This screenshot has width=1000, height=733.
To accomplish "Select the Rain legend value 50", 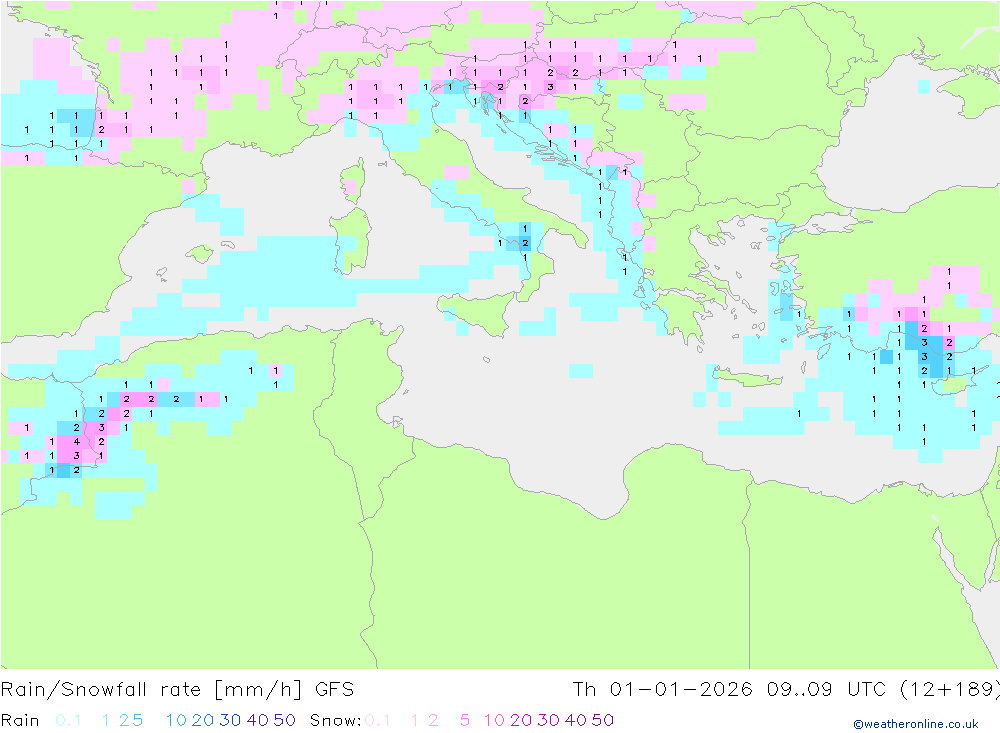I will pos(284,720).
